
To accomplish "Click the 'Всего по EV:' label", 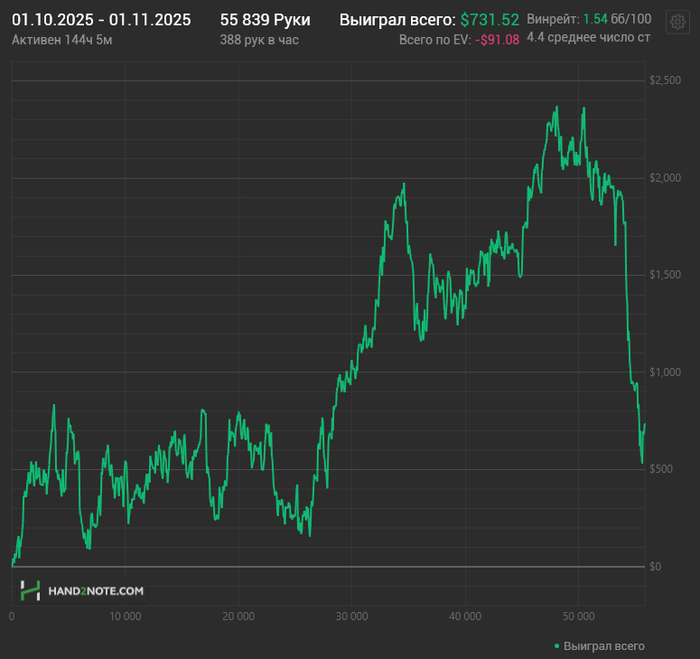I will (435, 40).
